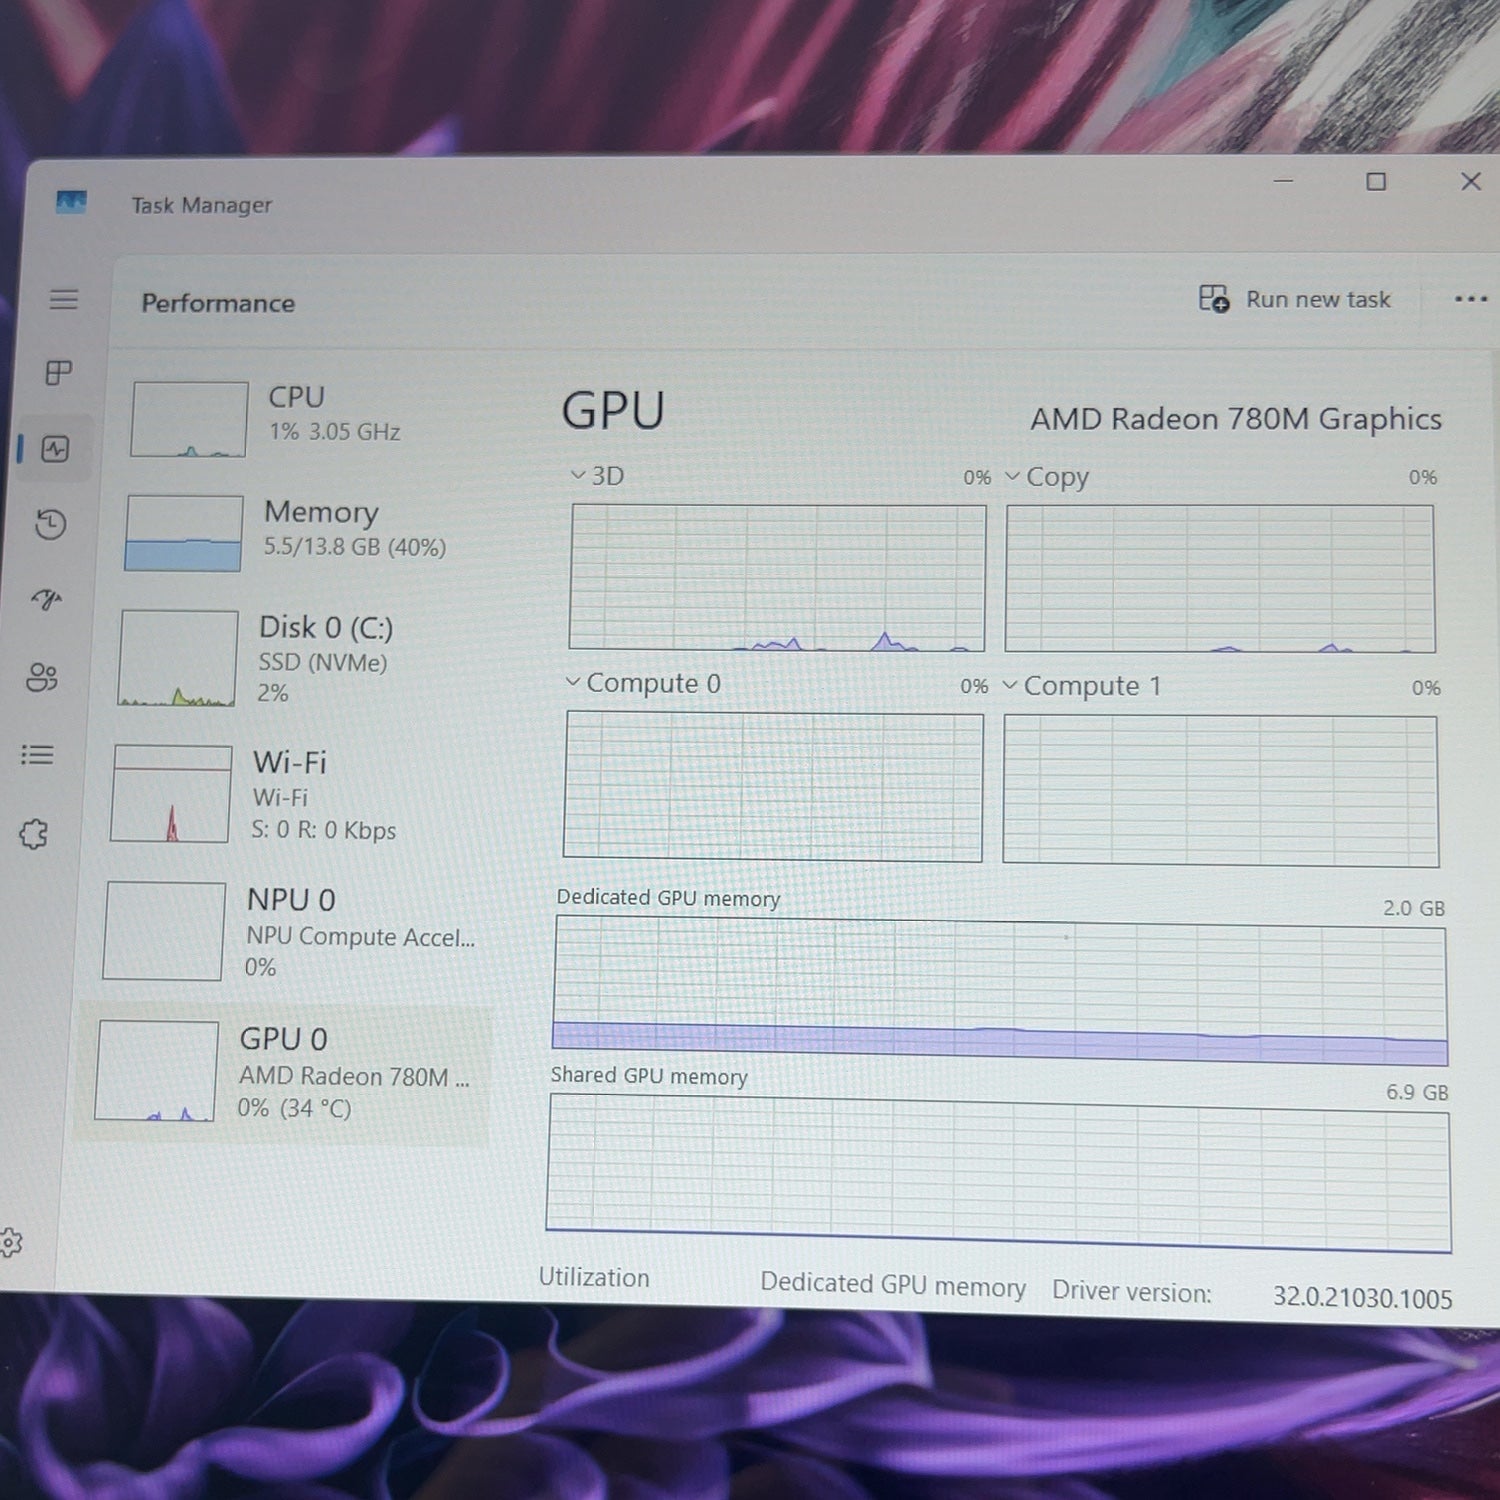Open the Services puzzle-piece icon
Screen dimensions: 1500x1500
tap(33, 834)
